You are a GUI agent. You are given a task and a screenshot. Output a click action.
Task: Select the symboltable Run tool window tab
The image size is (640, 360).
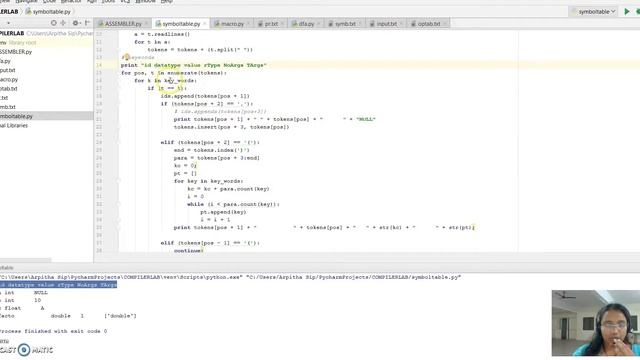pos(7,268)
